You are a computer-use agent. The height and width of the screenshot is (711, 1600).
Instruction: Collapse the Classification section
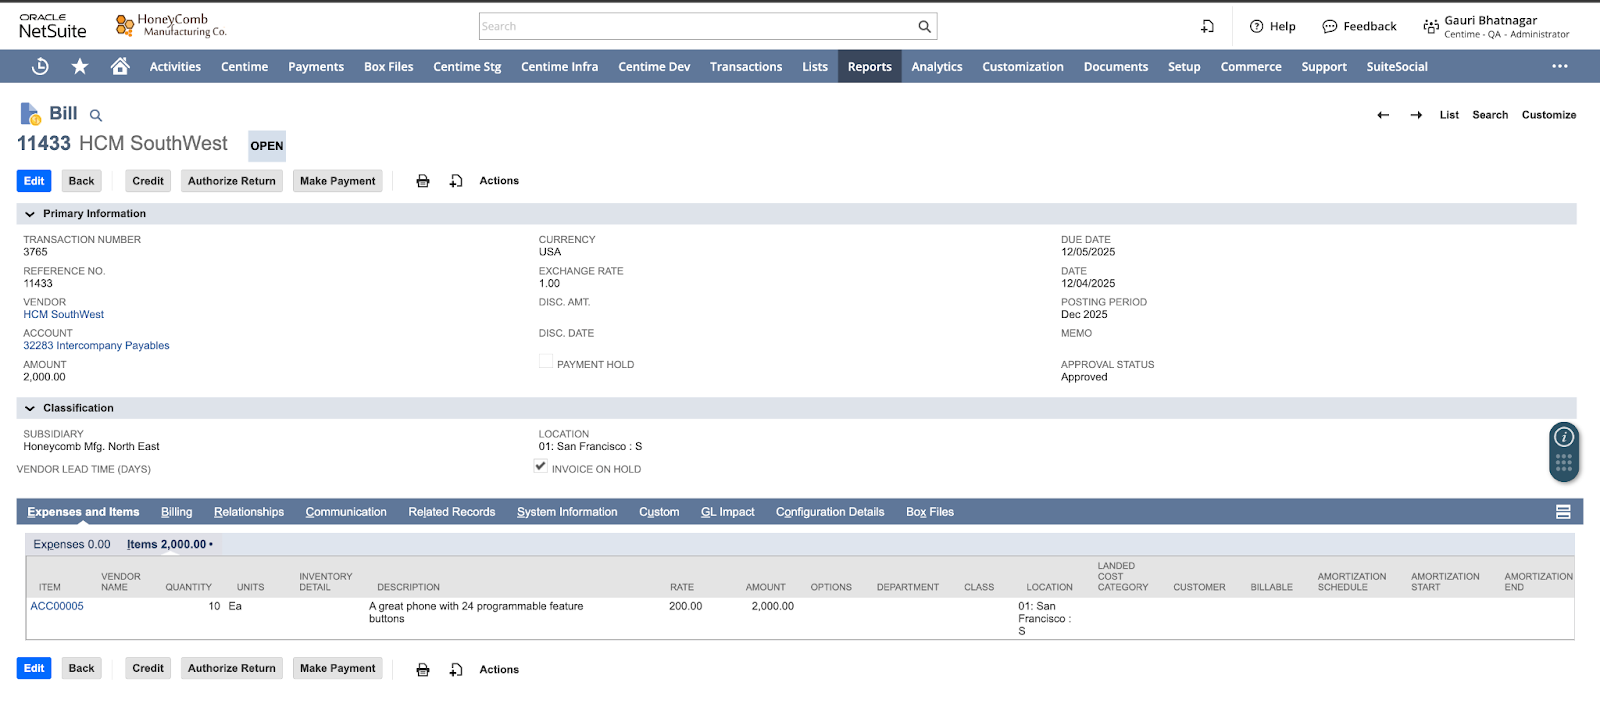(x=30, y=408)
